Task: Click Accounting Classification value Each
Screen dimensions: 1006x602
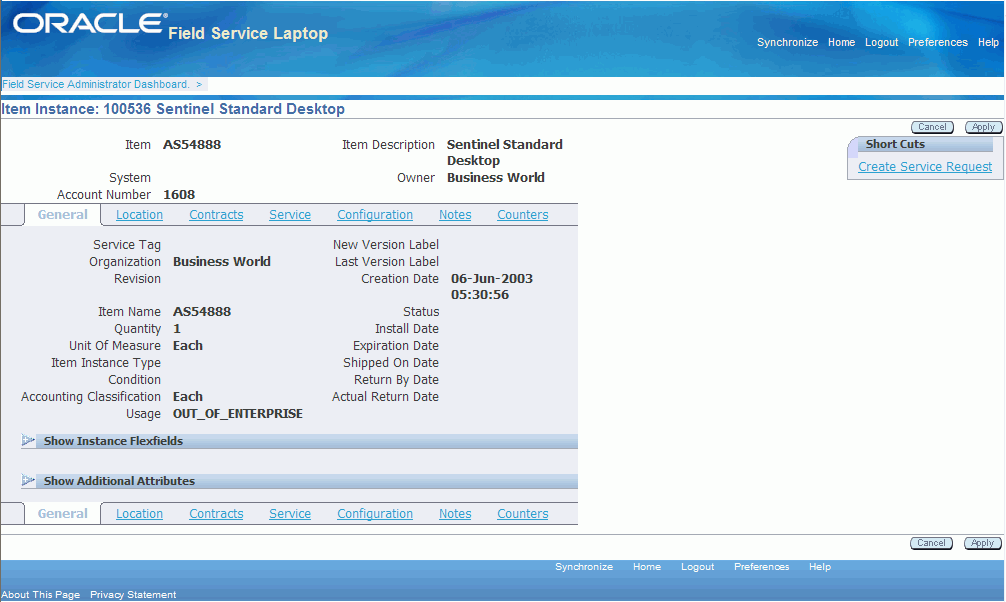Action: 187,397
